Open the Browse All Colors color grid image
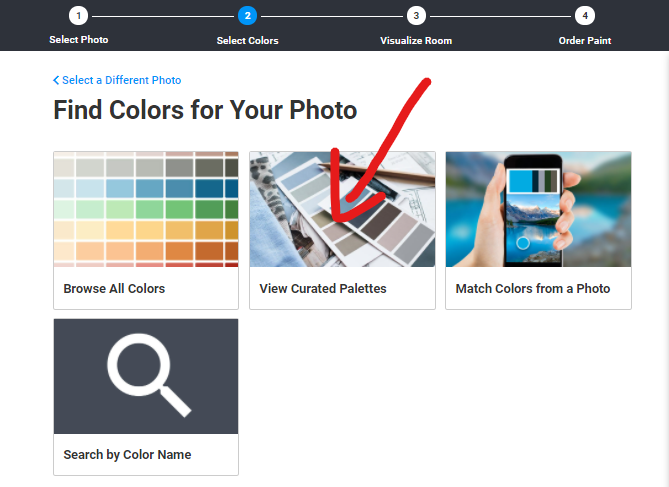The width and height of the screenshot is (669, 487). [x=146, y=209]
